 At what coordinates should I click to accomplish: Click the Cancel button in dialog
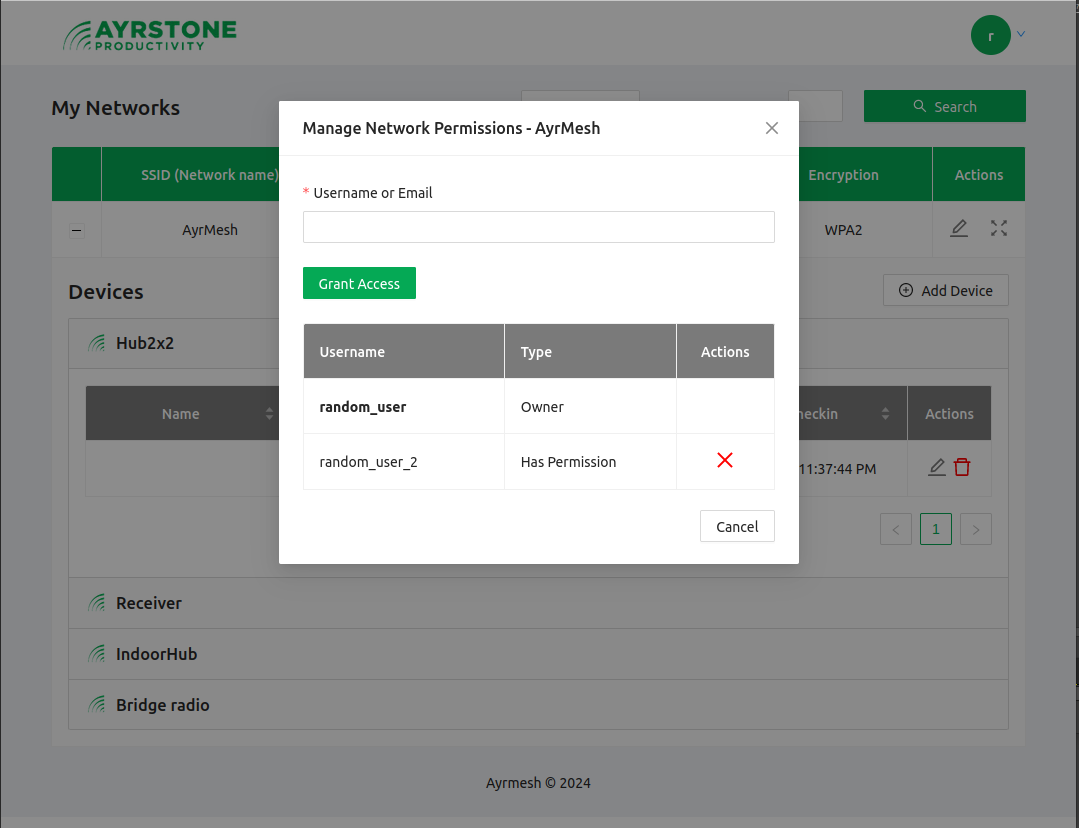[x=736, y=526]
